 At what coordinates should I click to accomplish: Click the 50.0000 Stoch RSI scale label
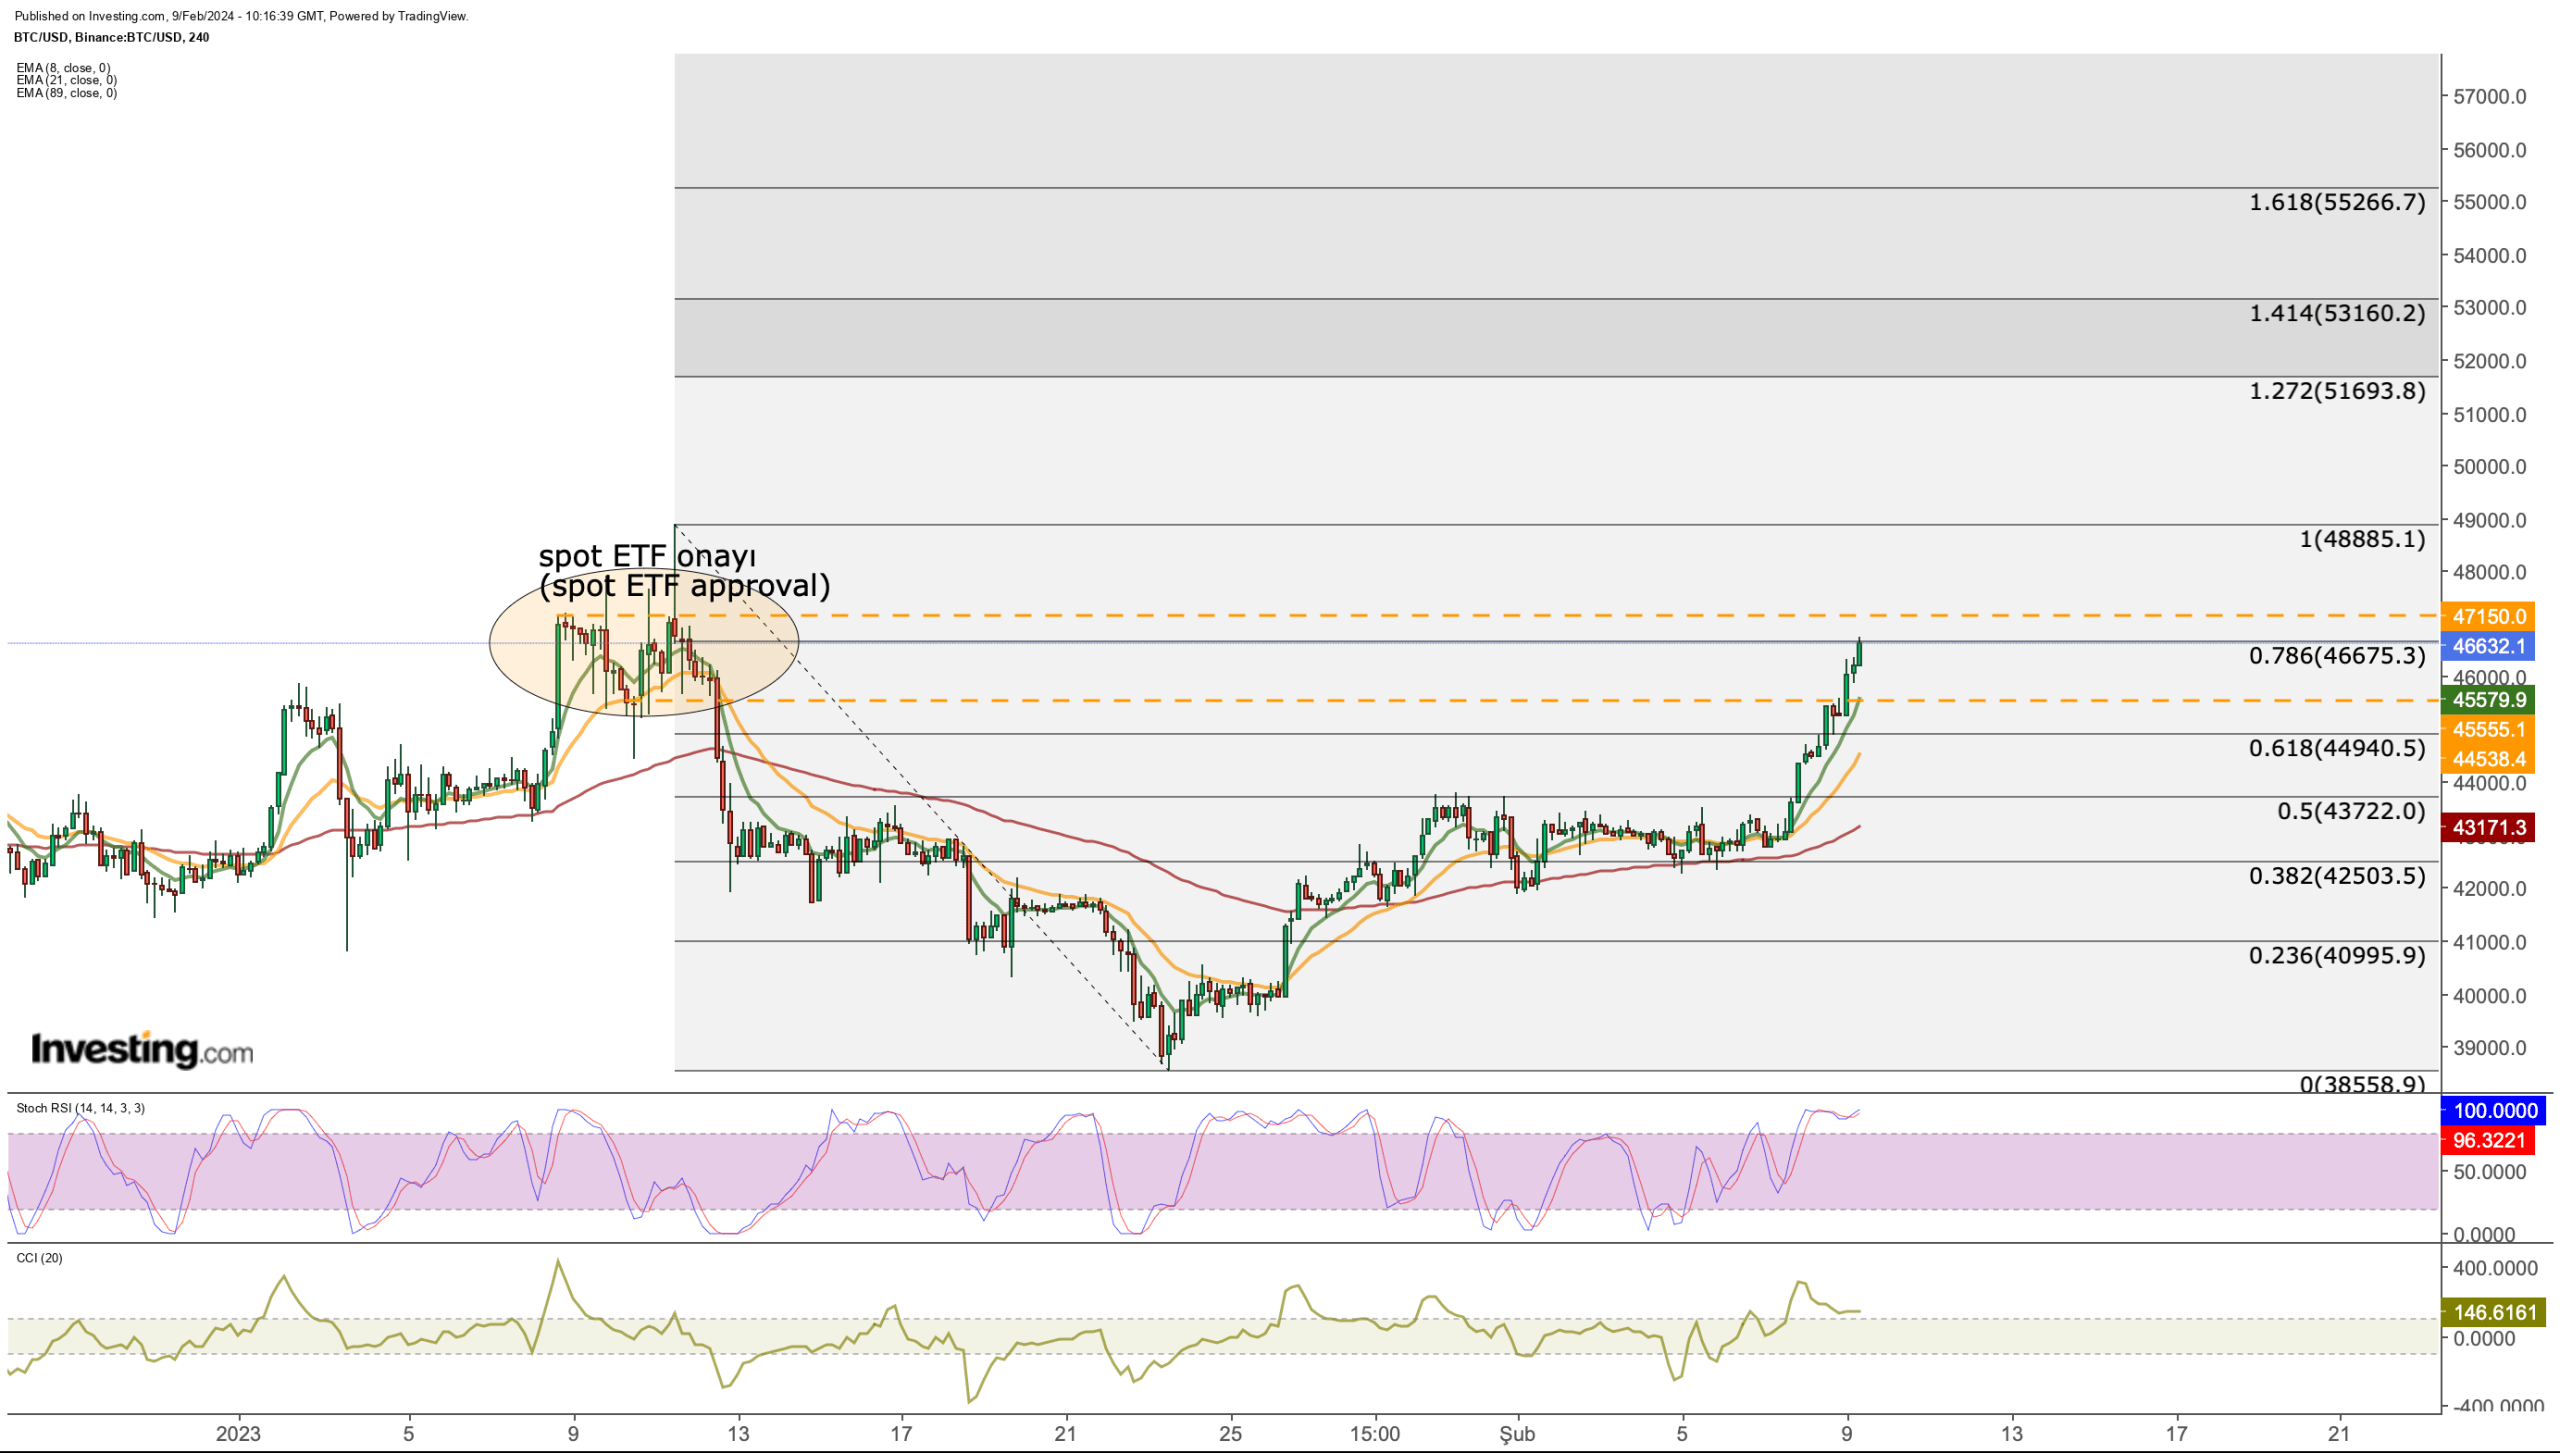[x=2490, y=1171]
